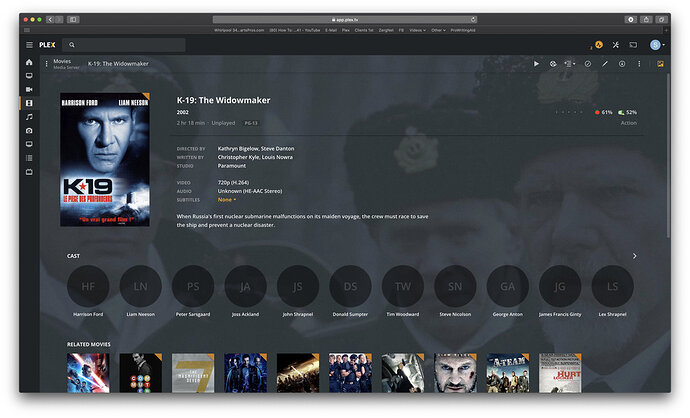This screenshot has width=690, height=418.
Task: Open director Steve Danton link
Action: pos(278,149)
